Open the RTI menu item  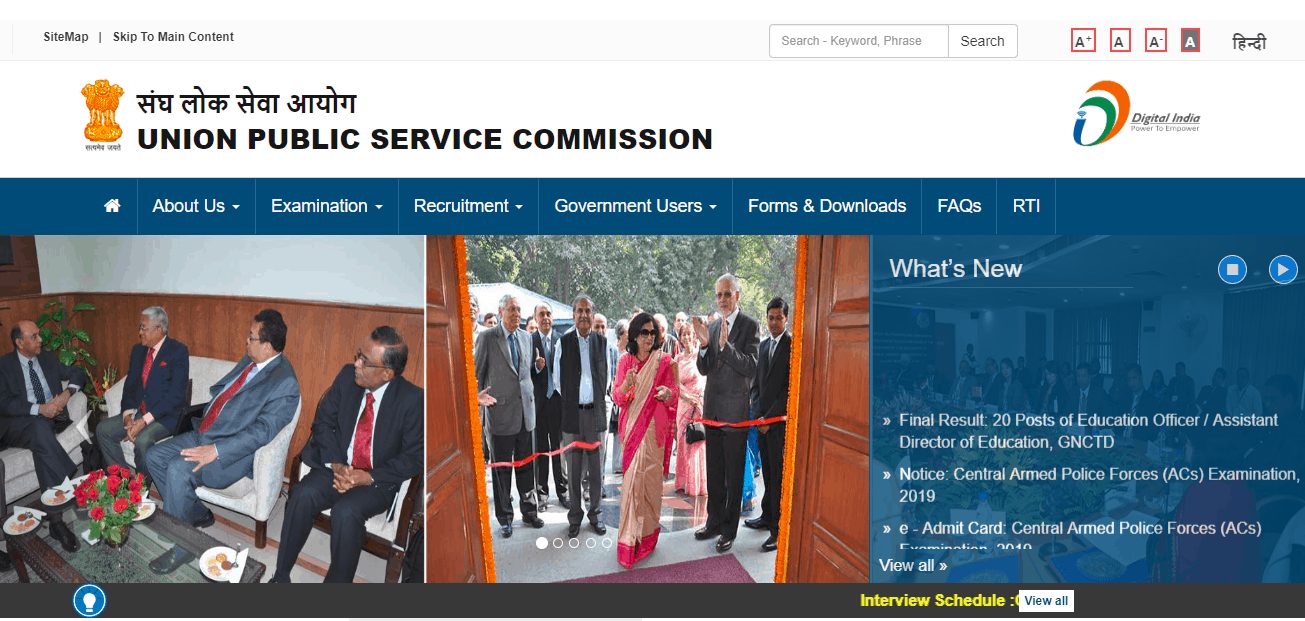tap(1026, 206)
